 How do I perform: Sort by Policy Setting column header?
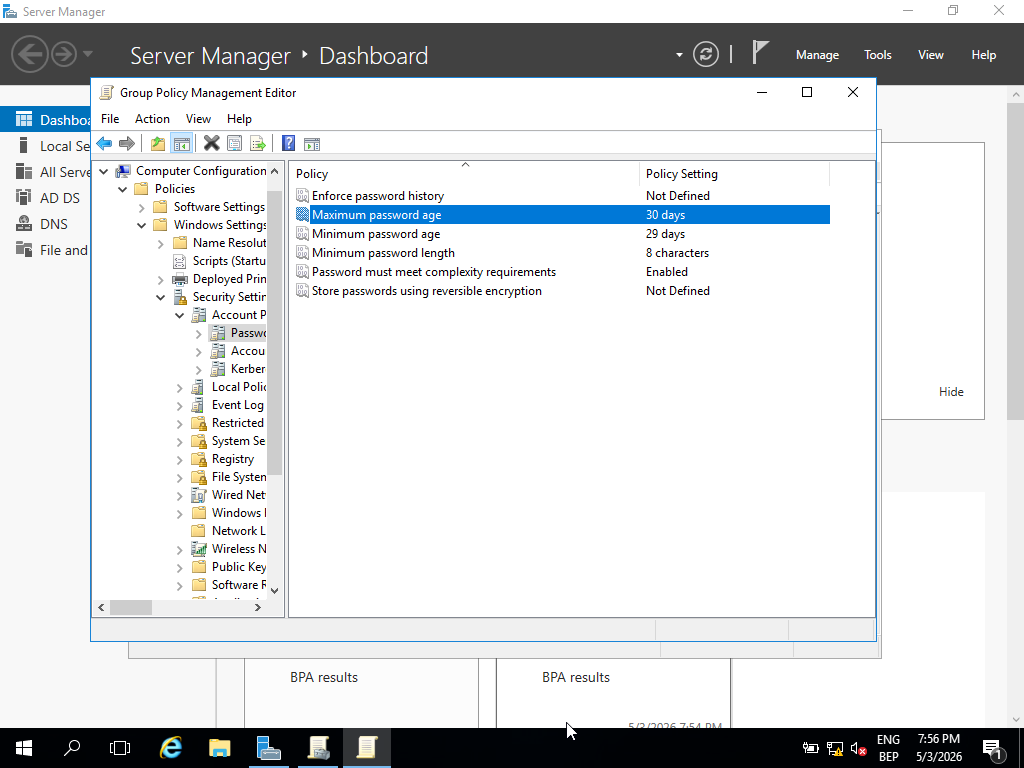[x=734, y=174]
